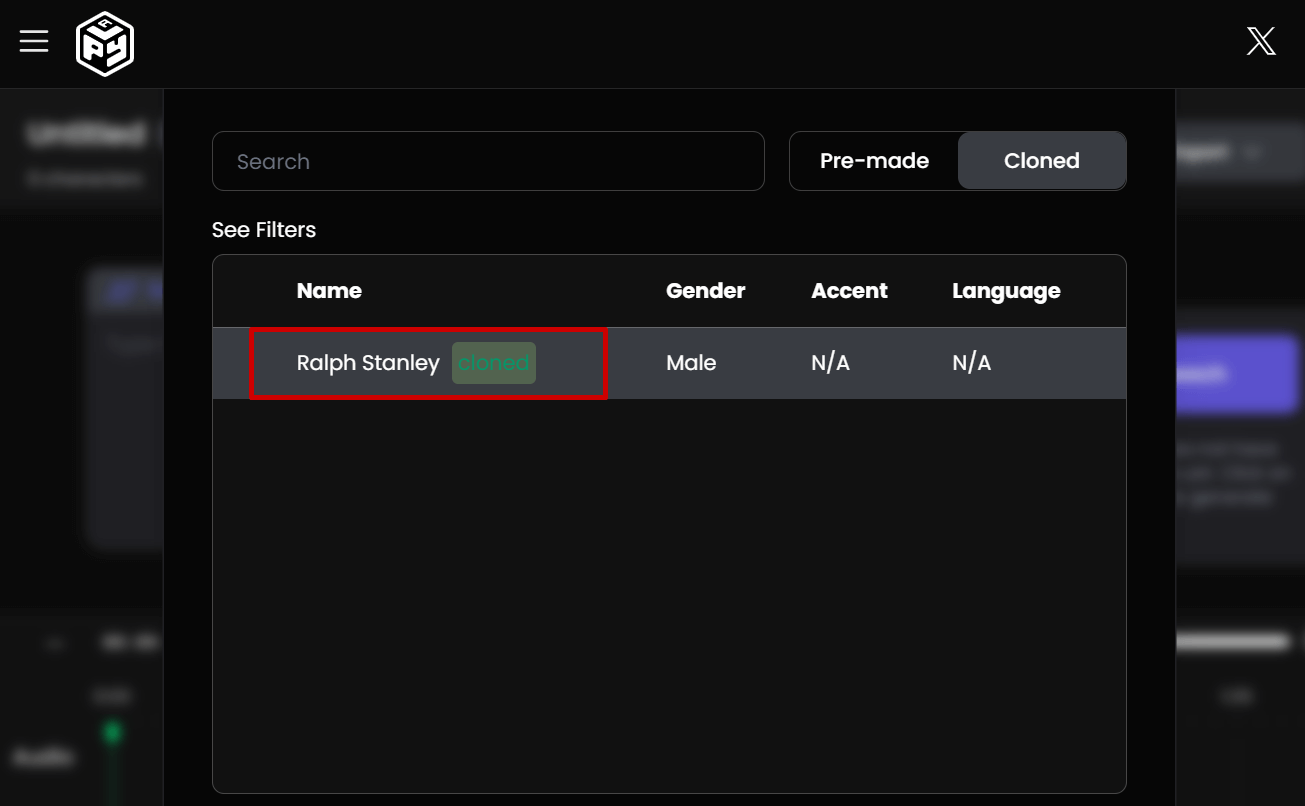Select the Cloned voices tab
Viewport: 1305px width, 806px height.
tap(1041, 161)
